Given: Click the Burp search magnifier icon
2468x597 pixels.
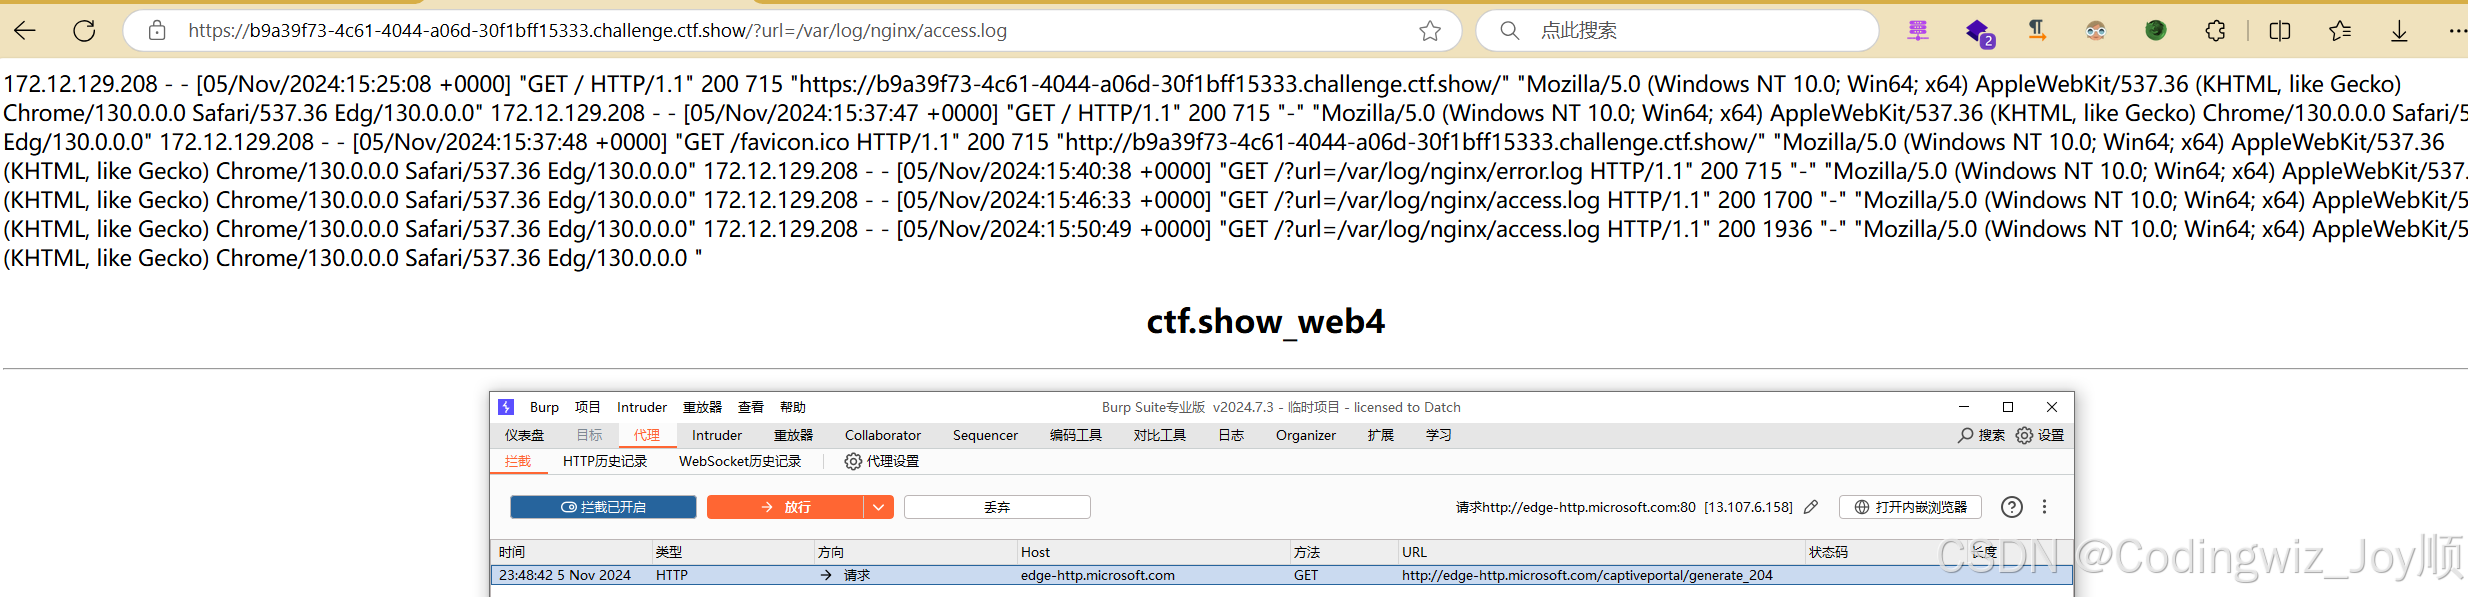Looking at the screenshot, I should [x=1966, y=435].
